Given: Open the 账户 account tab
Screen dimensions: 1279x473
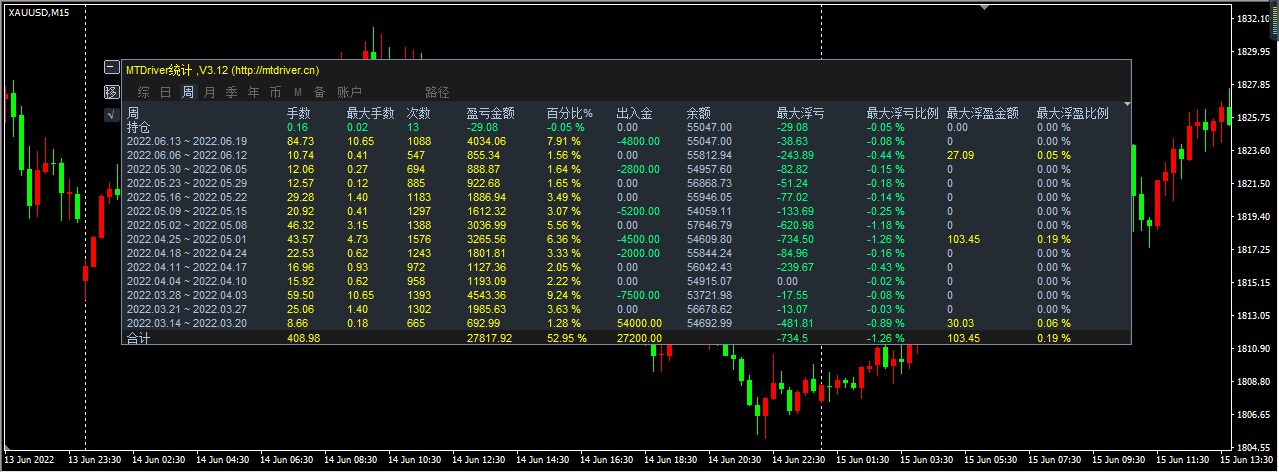Looking at the screenshot, I should [x=349, y=93].
